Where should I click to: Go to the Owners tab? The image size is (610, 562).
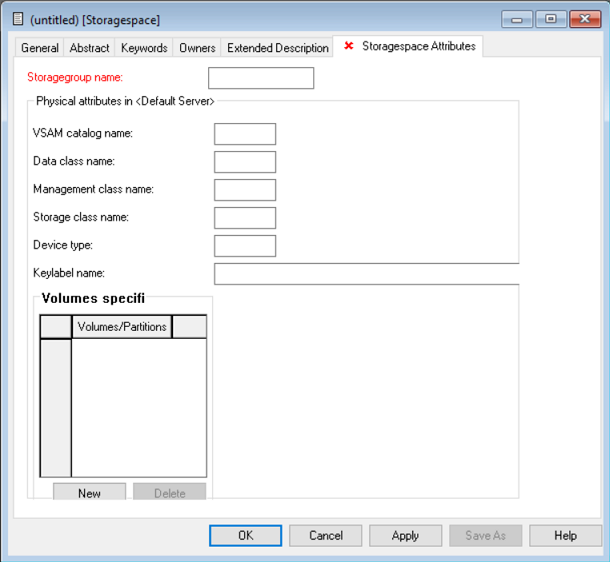tap(197, 48)
